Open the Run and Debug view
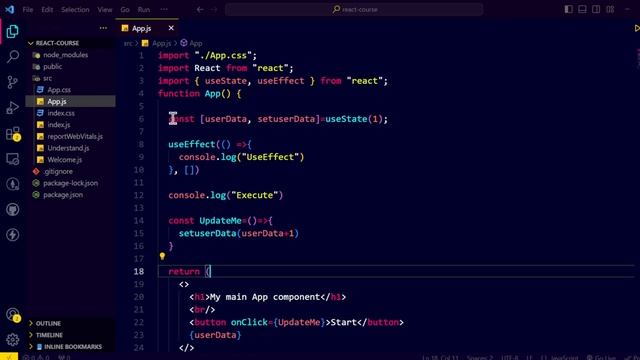 point(12,108)
